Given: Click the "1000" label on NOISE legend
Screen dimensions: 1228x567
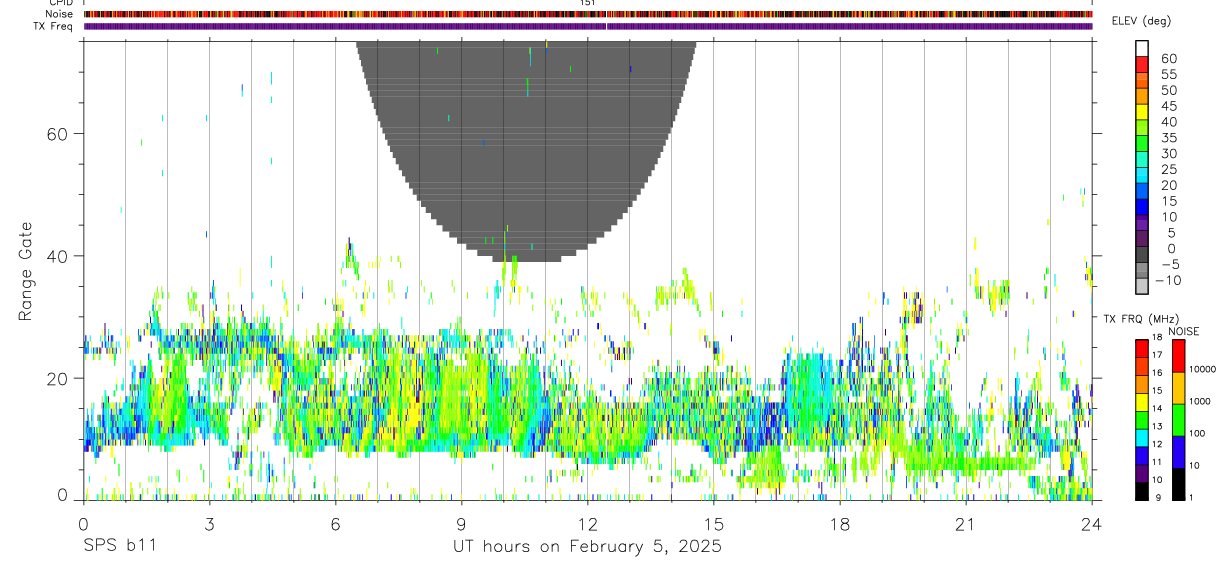Looking at the screenshot, I should pyautogui.click(x=1202, y=401).
